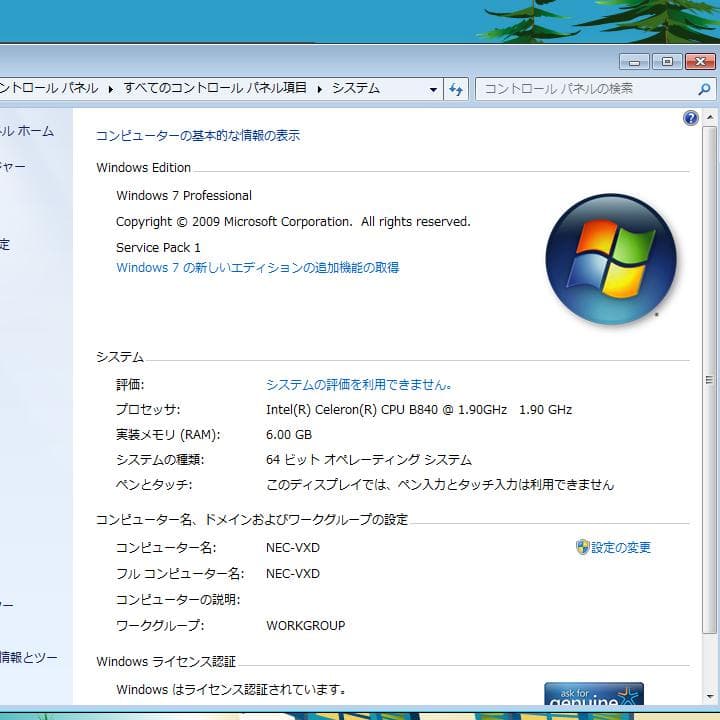Click the 実装メモリ (RAM): label
720x720 pixels.
point(168,435)
